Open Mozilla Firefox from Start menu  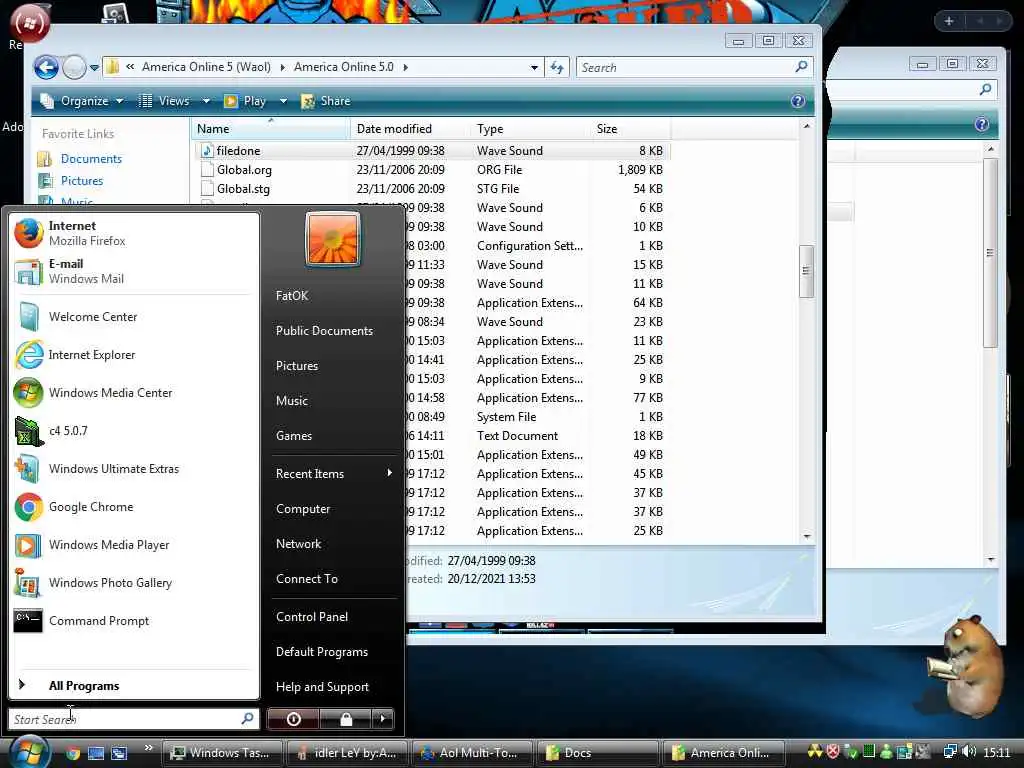[134, 233]
